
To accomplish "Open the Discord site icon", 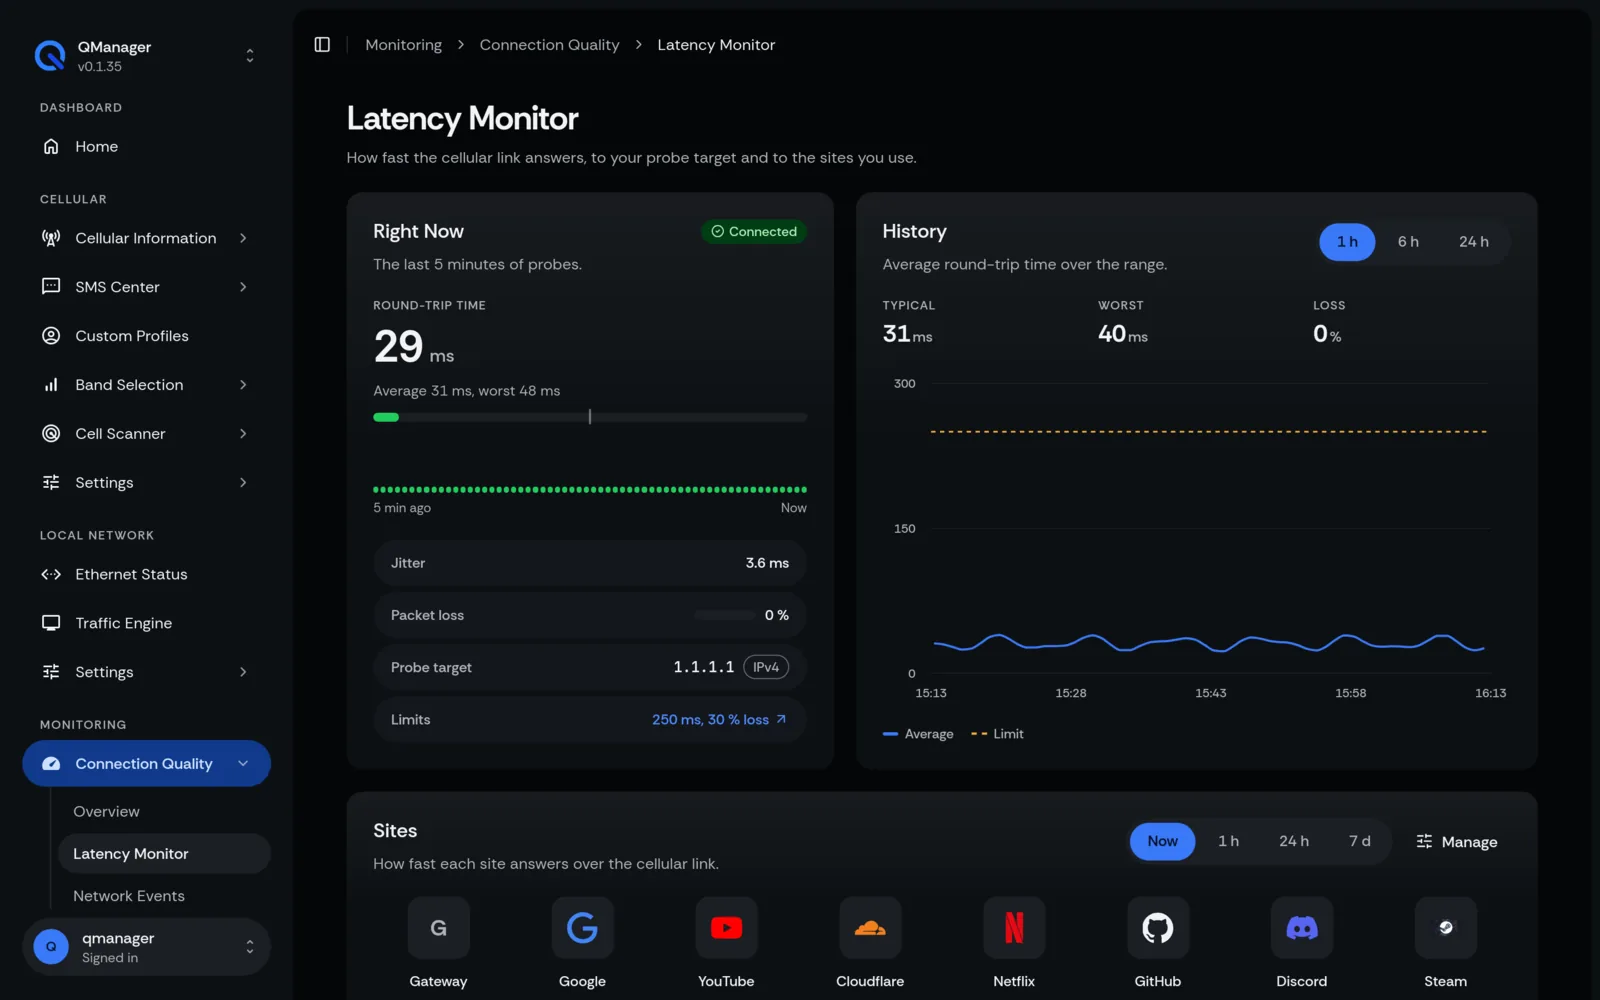I will [1302, 928].
